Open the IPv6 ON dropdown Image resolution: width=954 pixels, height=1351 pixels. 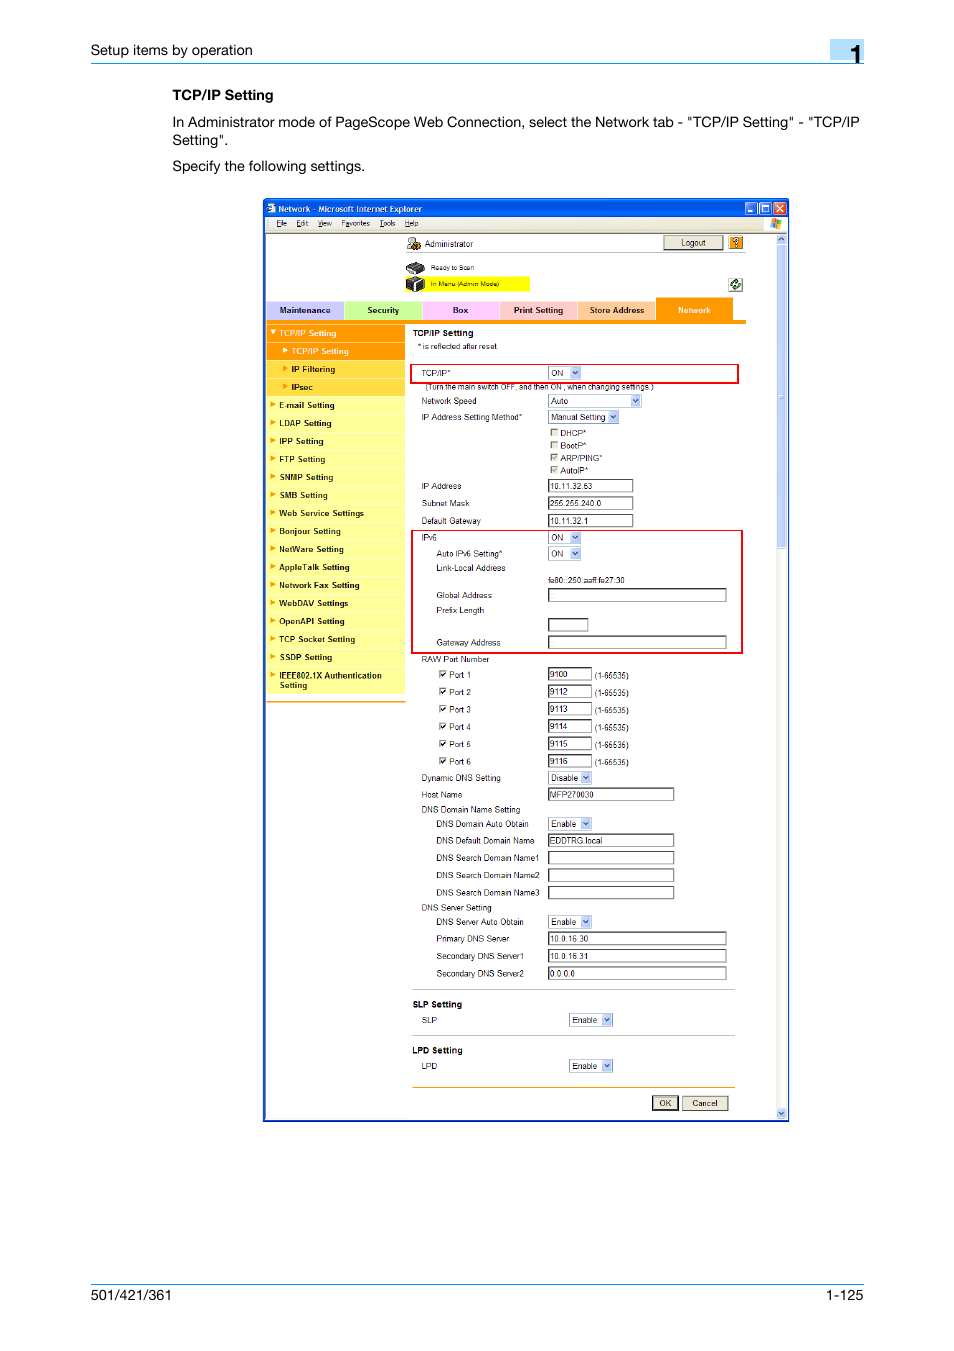point(565,538)
